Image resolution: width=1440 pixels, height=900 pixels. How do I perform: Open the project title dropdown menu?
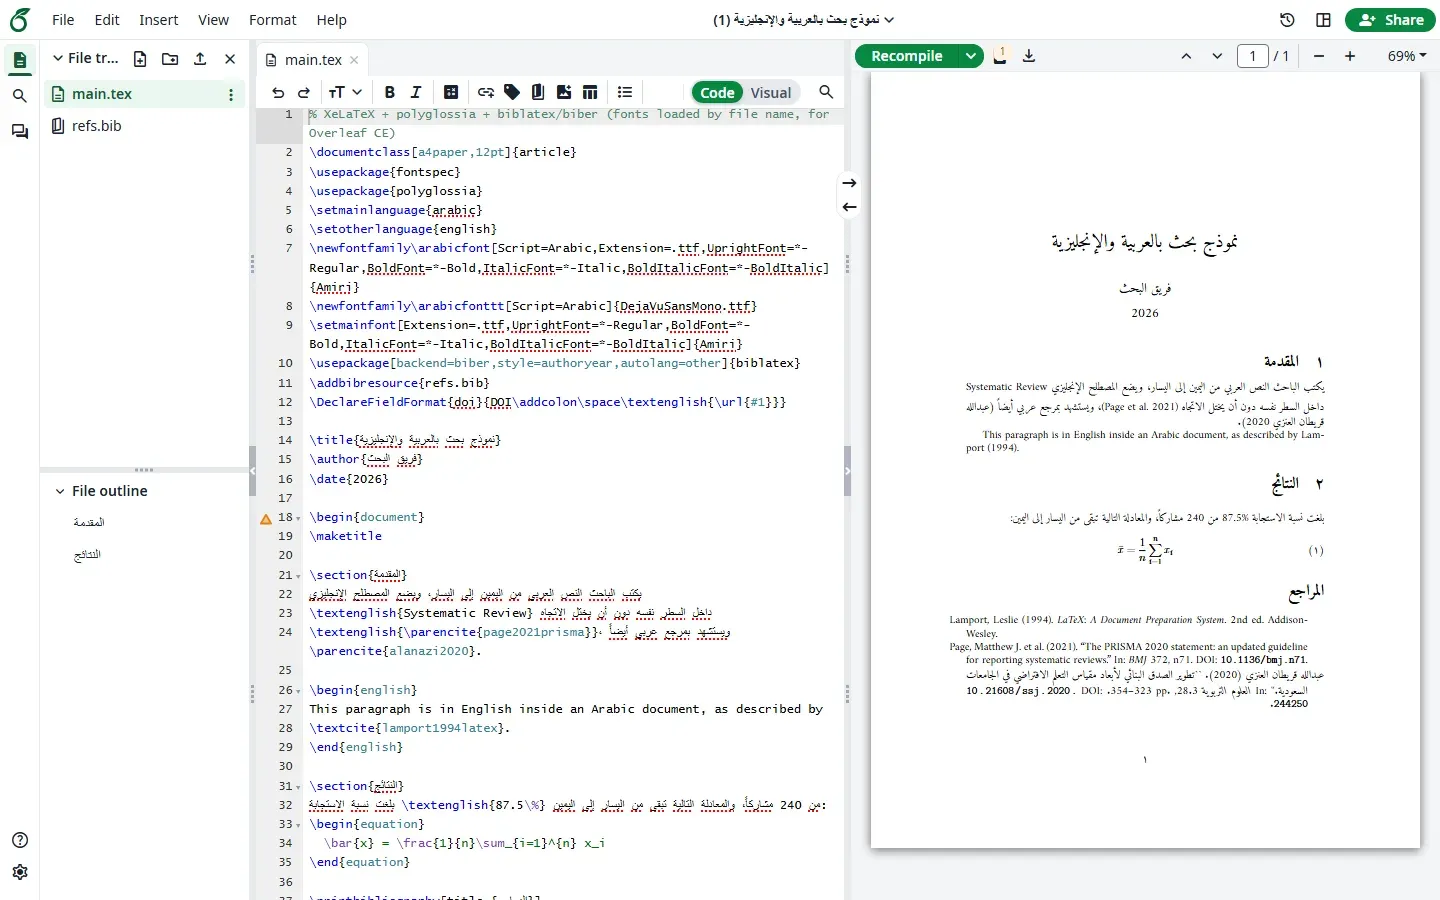click(x=803, y=20)
